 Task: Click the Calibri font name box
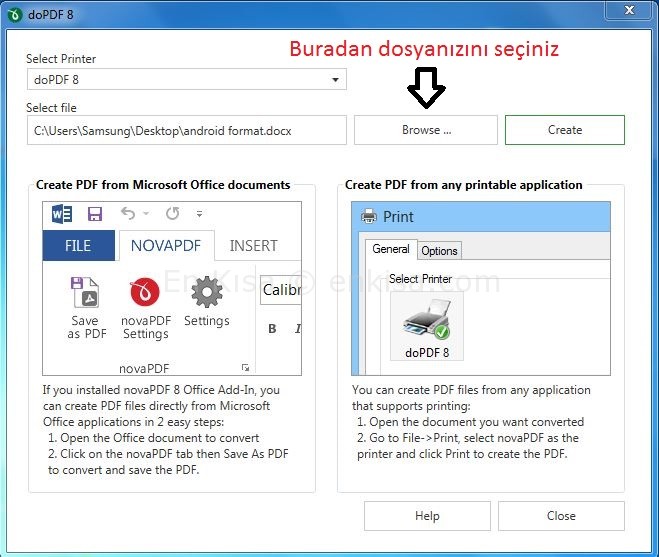click(281, 290)
